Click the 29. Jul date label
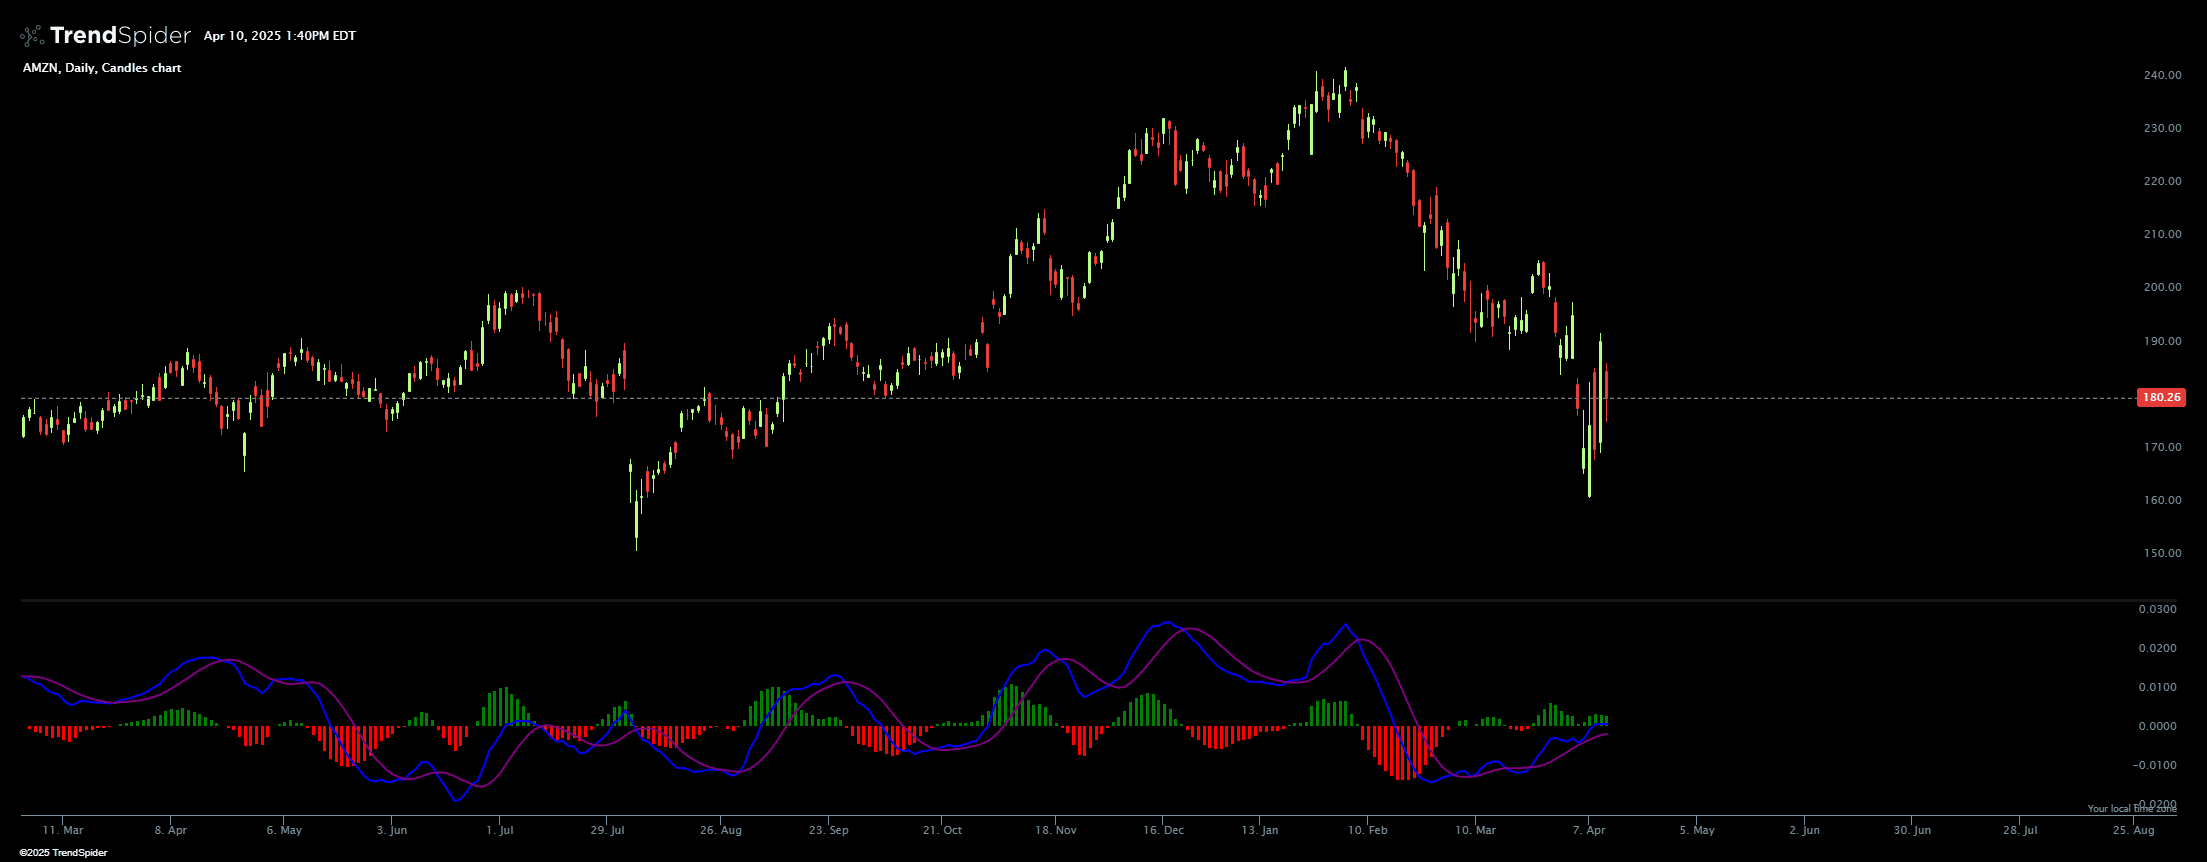 click(x=607, y=830)
